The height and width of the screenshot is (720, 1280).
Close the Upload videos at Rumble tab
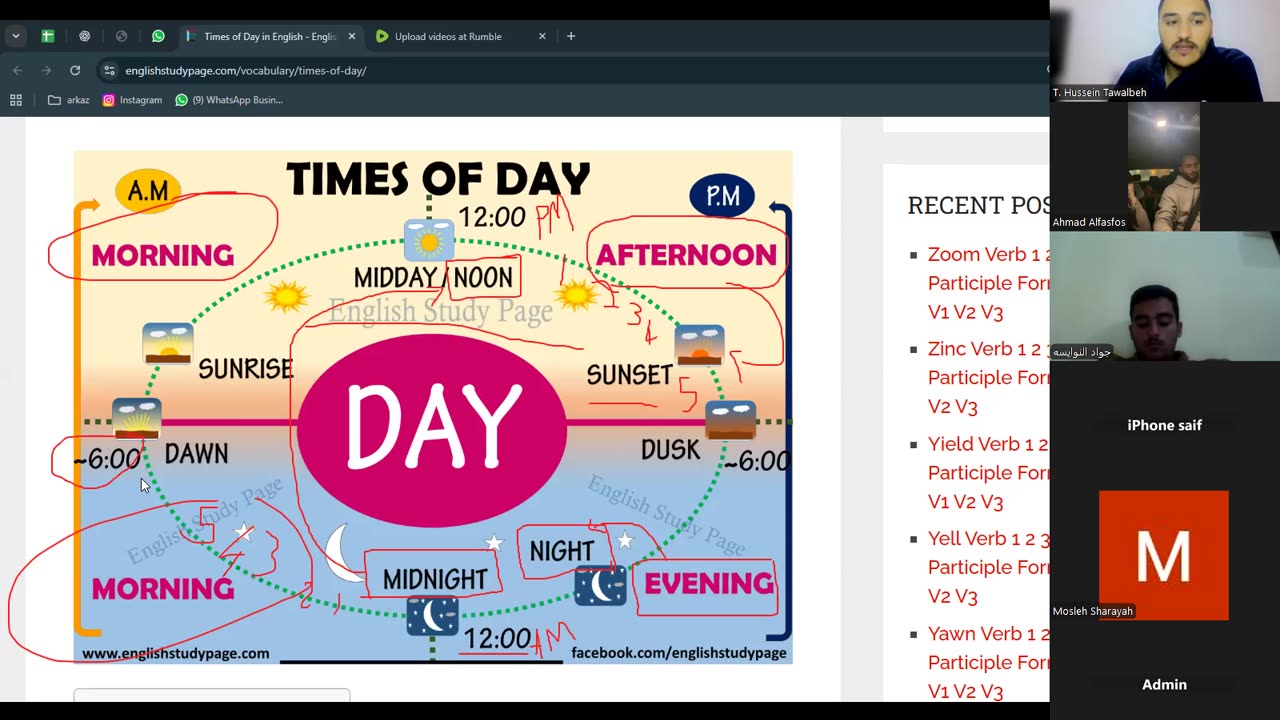542,36
